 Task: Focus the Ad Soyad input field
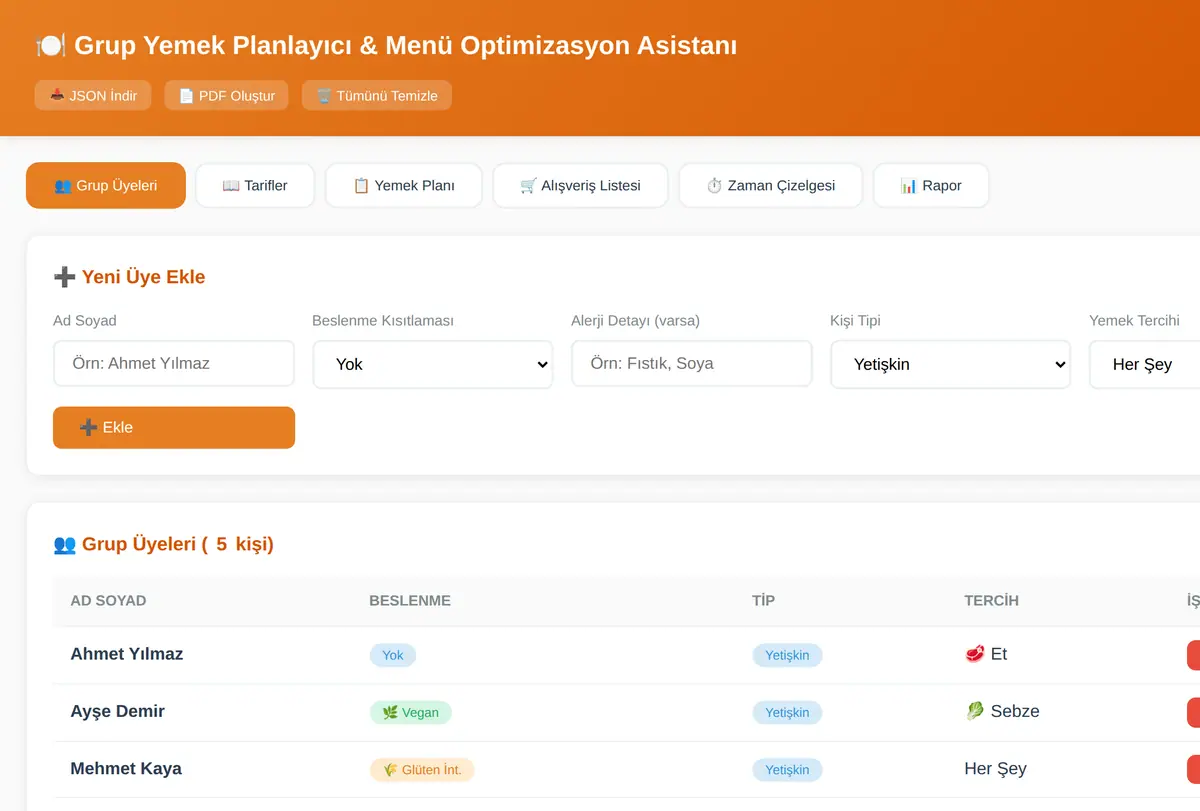pyautogui.click(x=174, y=364)
